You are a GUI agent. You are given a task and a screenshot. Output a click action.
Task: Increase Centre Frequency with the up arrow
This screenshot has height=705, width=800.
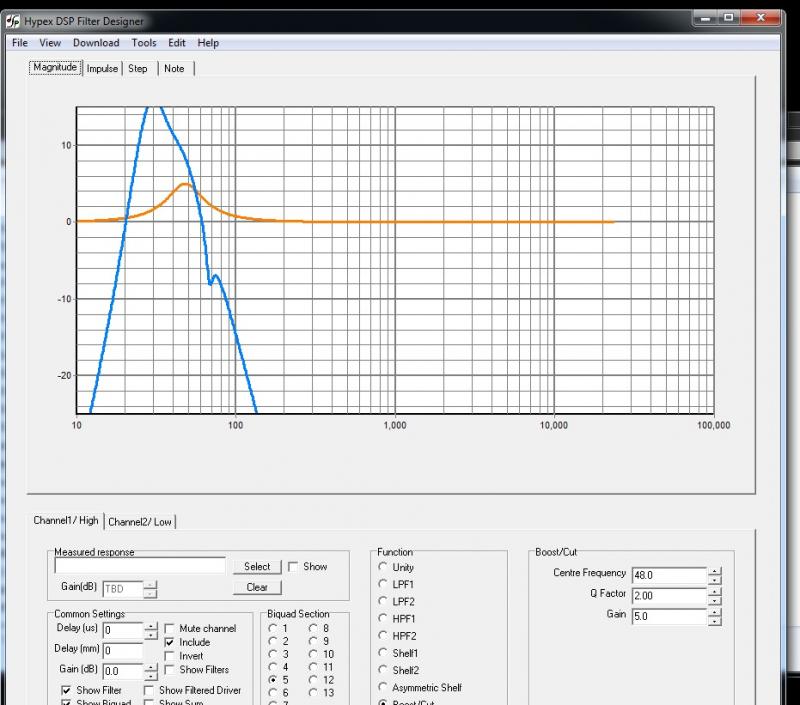pyautogui.click(x=714, y=570)
